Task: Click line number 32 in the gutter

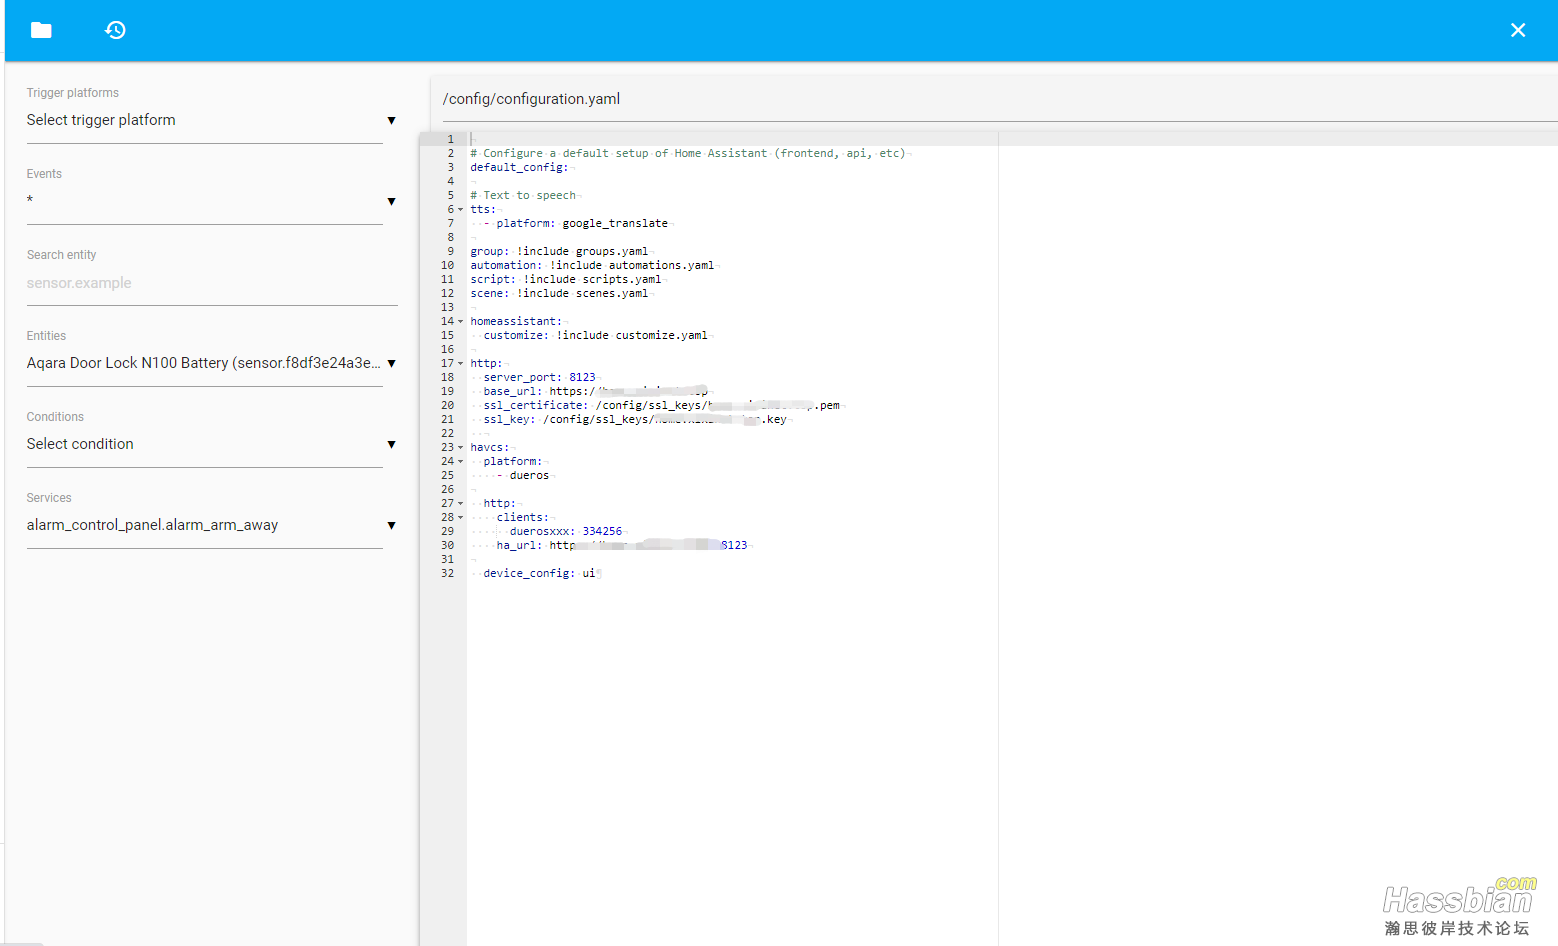Action: pyautogui.click(x=448, y=574)
